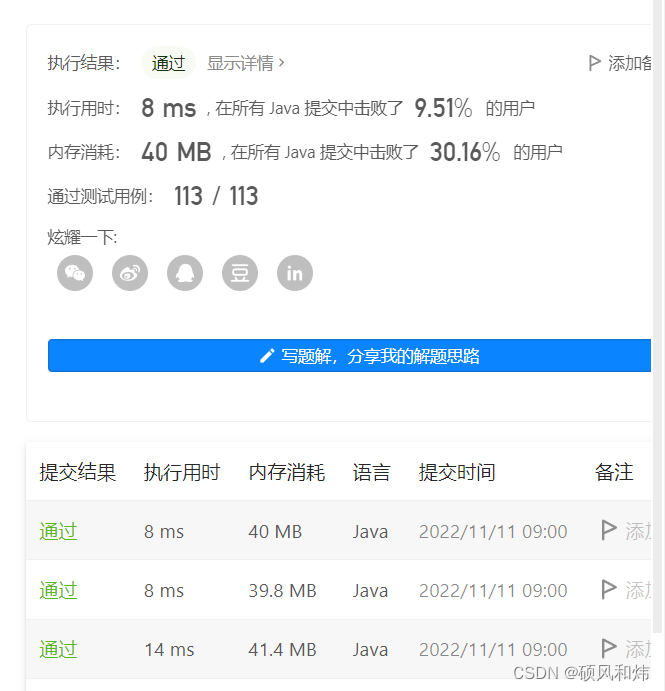This screenshot has width=665, height=691.
Task: Click the vertical scrollbar on the right edge
Action: [659, 317]
